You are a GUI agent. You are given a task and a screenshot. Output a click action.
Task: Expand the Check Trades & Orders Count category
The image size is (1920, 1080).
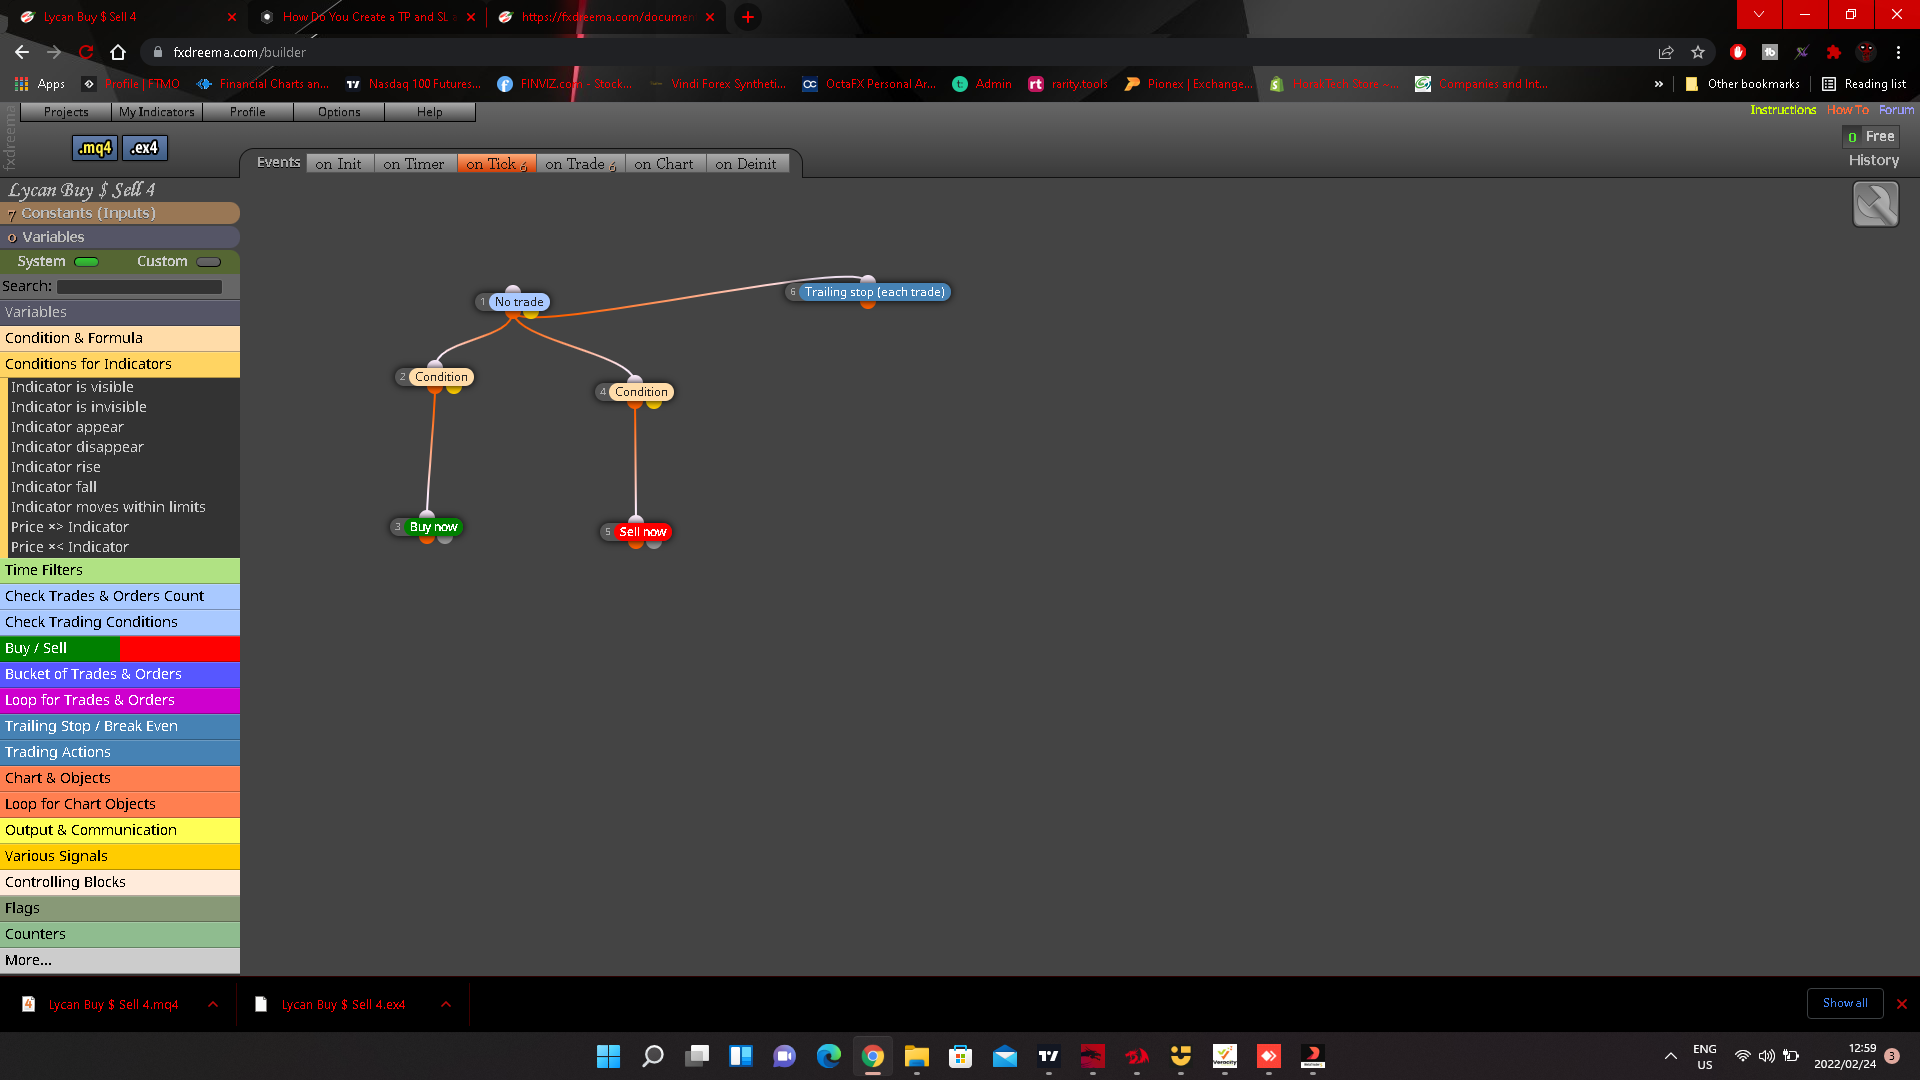pos(120,596)
